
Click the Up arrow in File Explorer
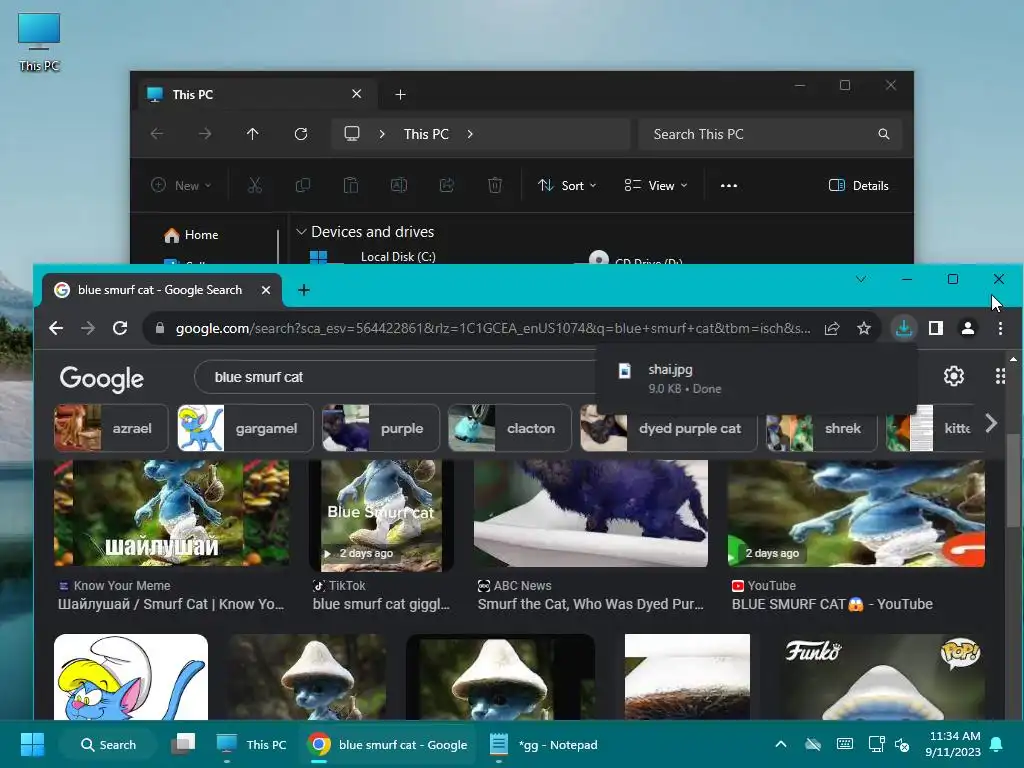pos(253,134)
